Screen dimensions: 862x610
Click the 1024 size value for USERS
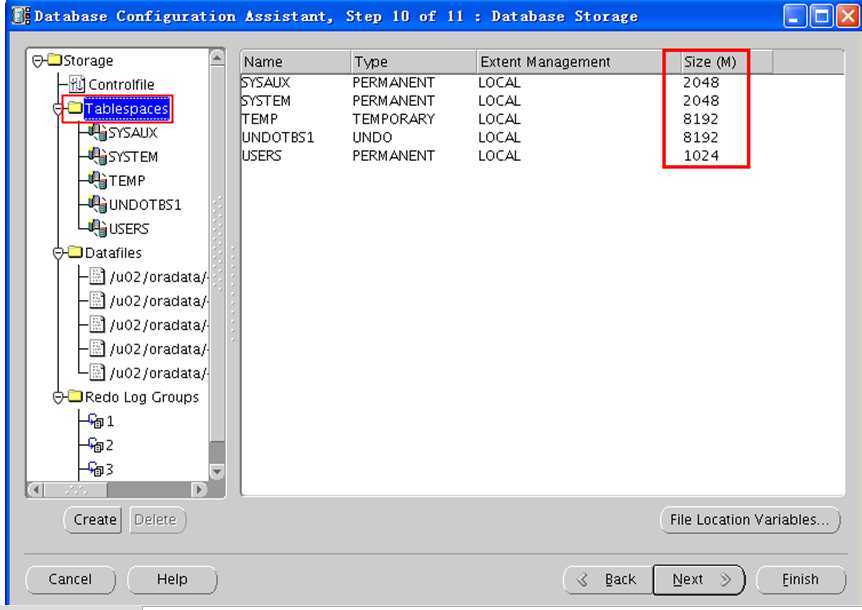(x=701, y=156)
